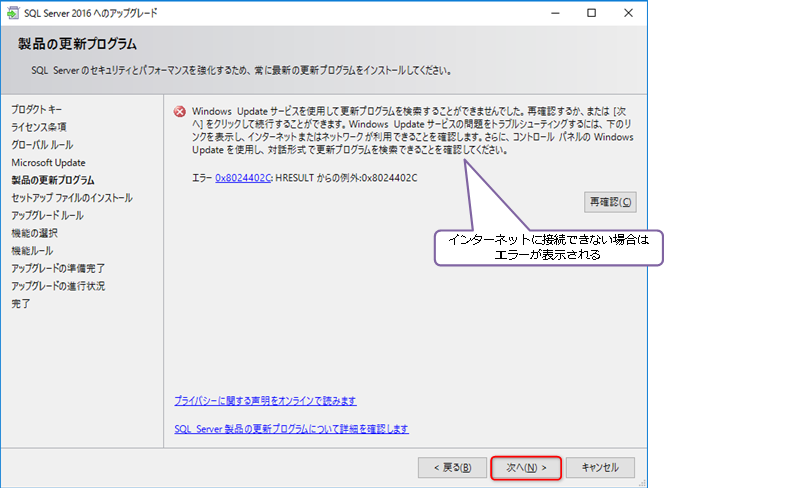The height and width of the screenshot is (489, 800).
Task: Select the アップグレードの準備完了 step
Action: 58,268
